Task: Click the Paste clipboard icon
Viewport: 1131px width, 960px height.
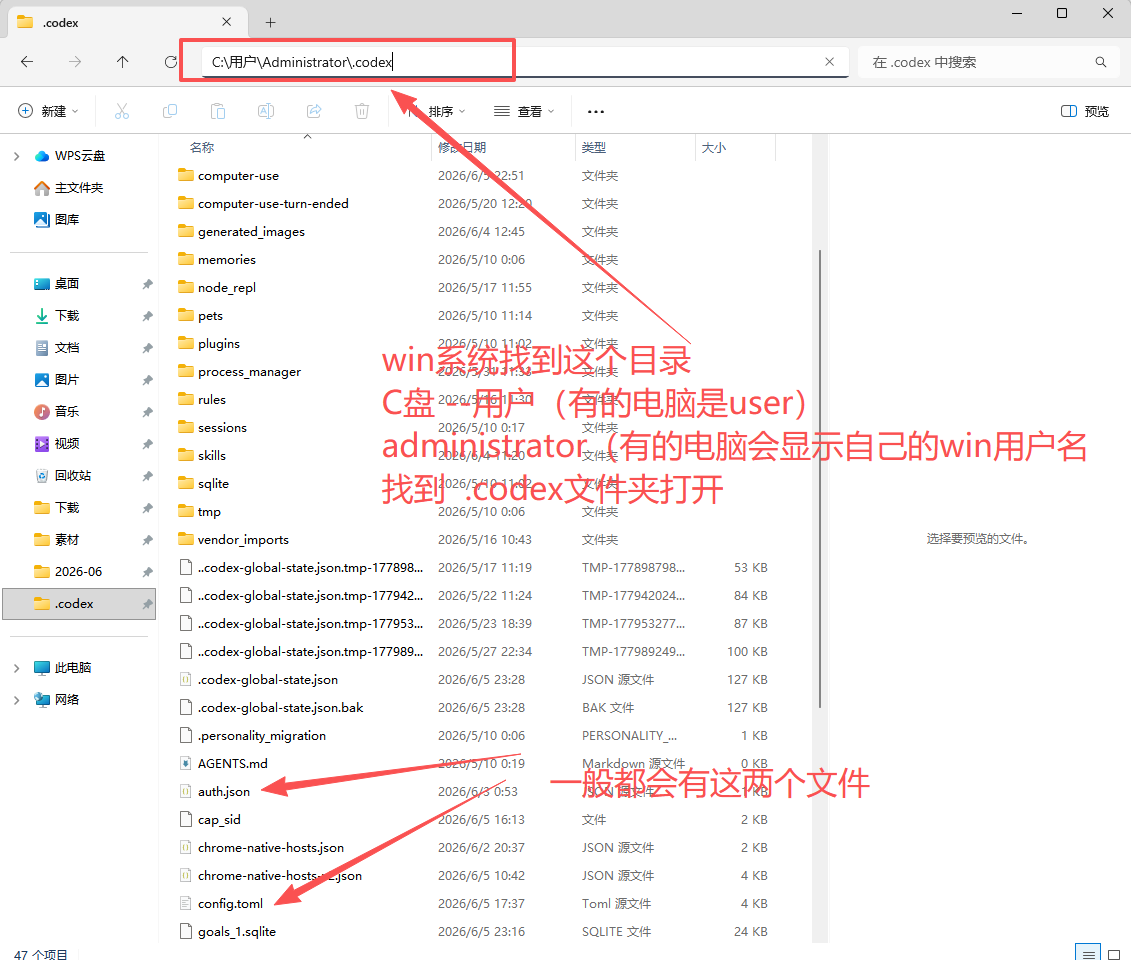Action: (218, 111)
